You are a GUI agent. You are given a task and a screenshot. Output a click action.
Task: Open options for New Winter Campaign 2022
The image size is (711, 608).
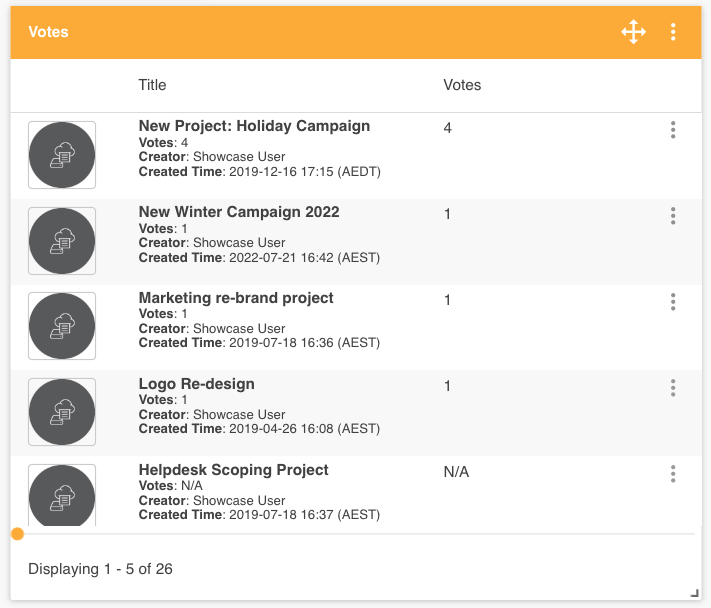click(x=673, y=216)
